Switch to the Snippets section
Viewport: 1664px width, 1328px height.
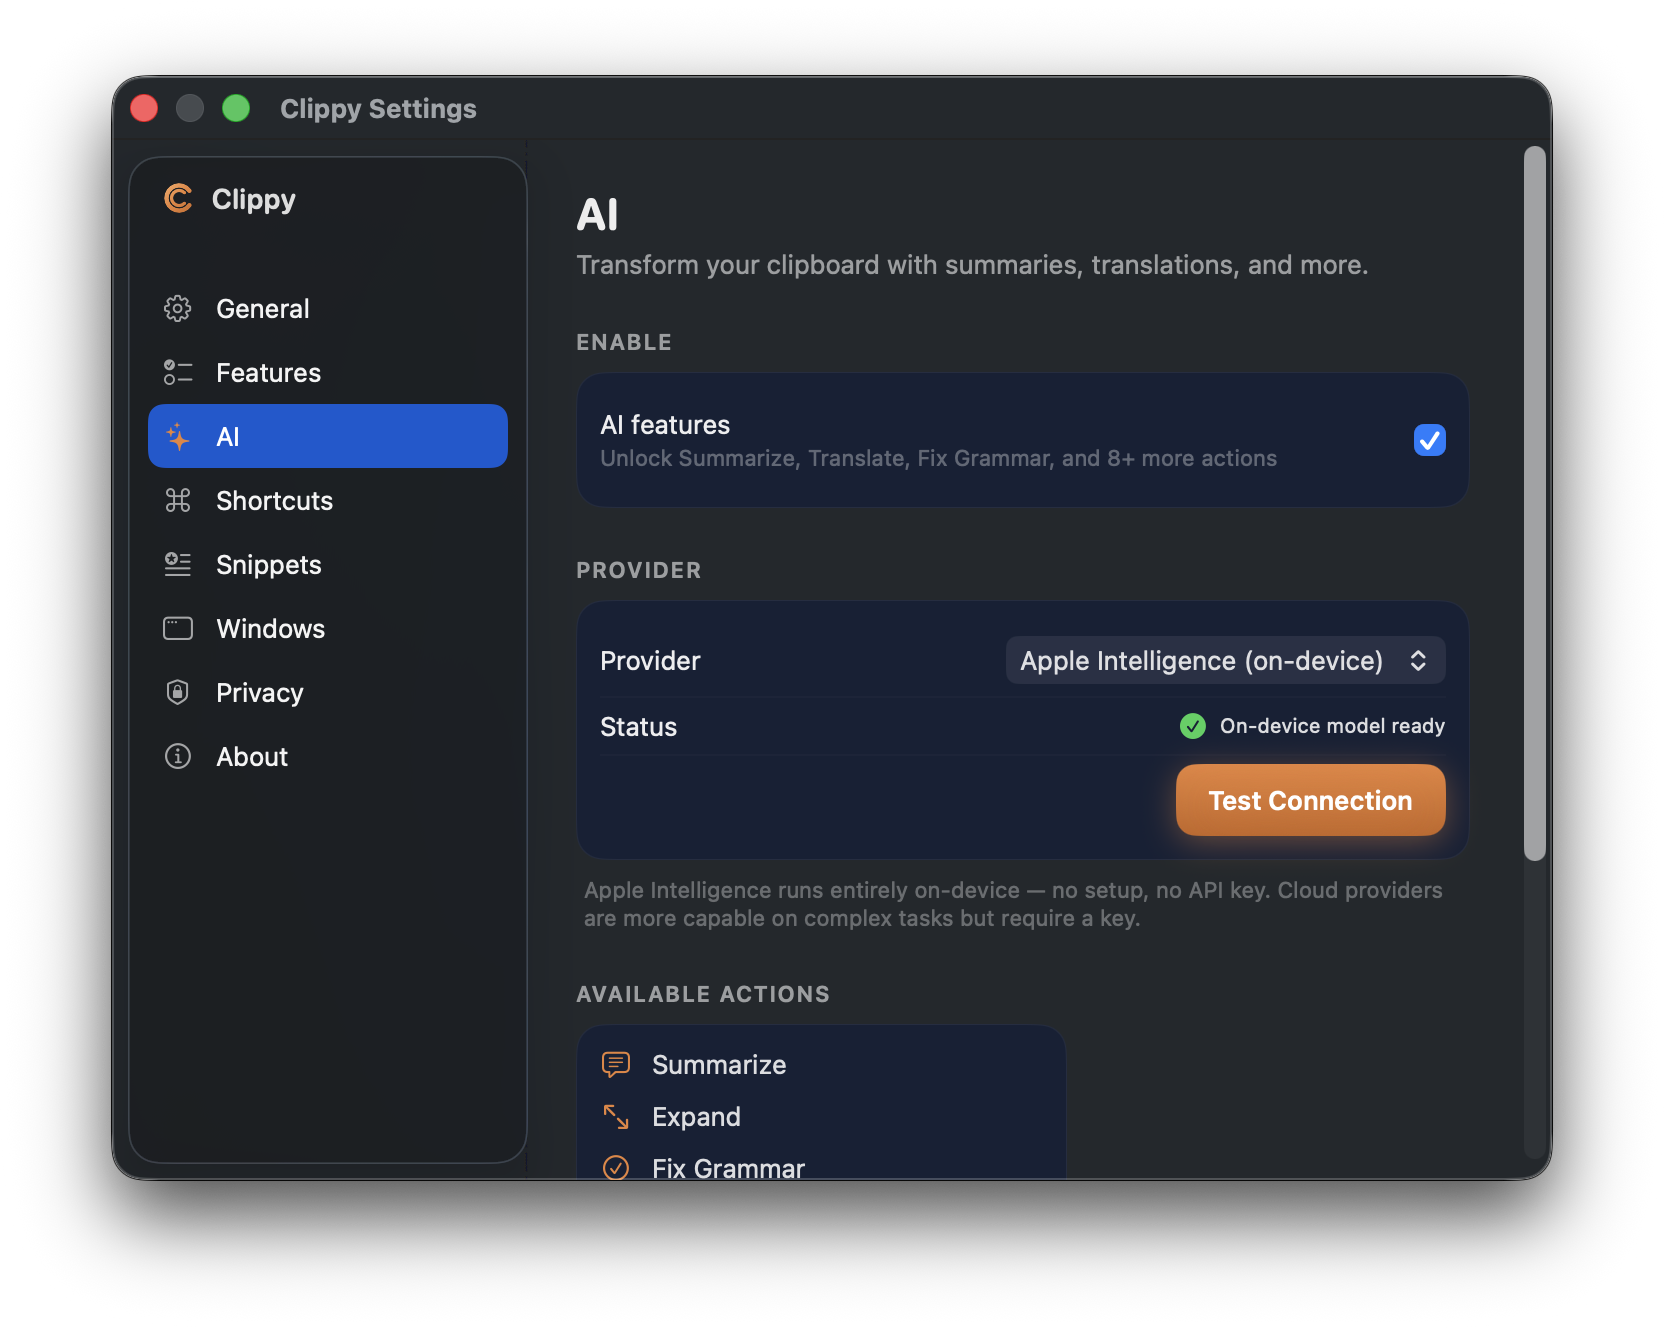coord(328,564)
